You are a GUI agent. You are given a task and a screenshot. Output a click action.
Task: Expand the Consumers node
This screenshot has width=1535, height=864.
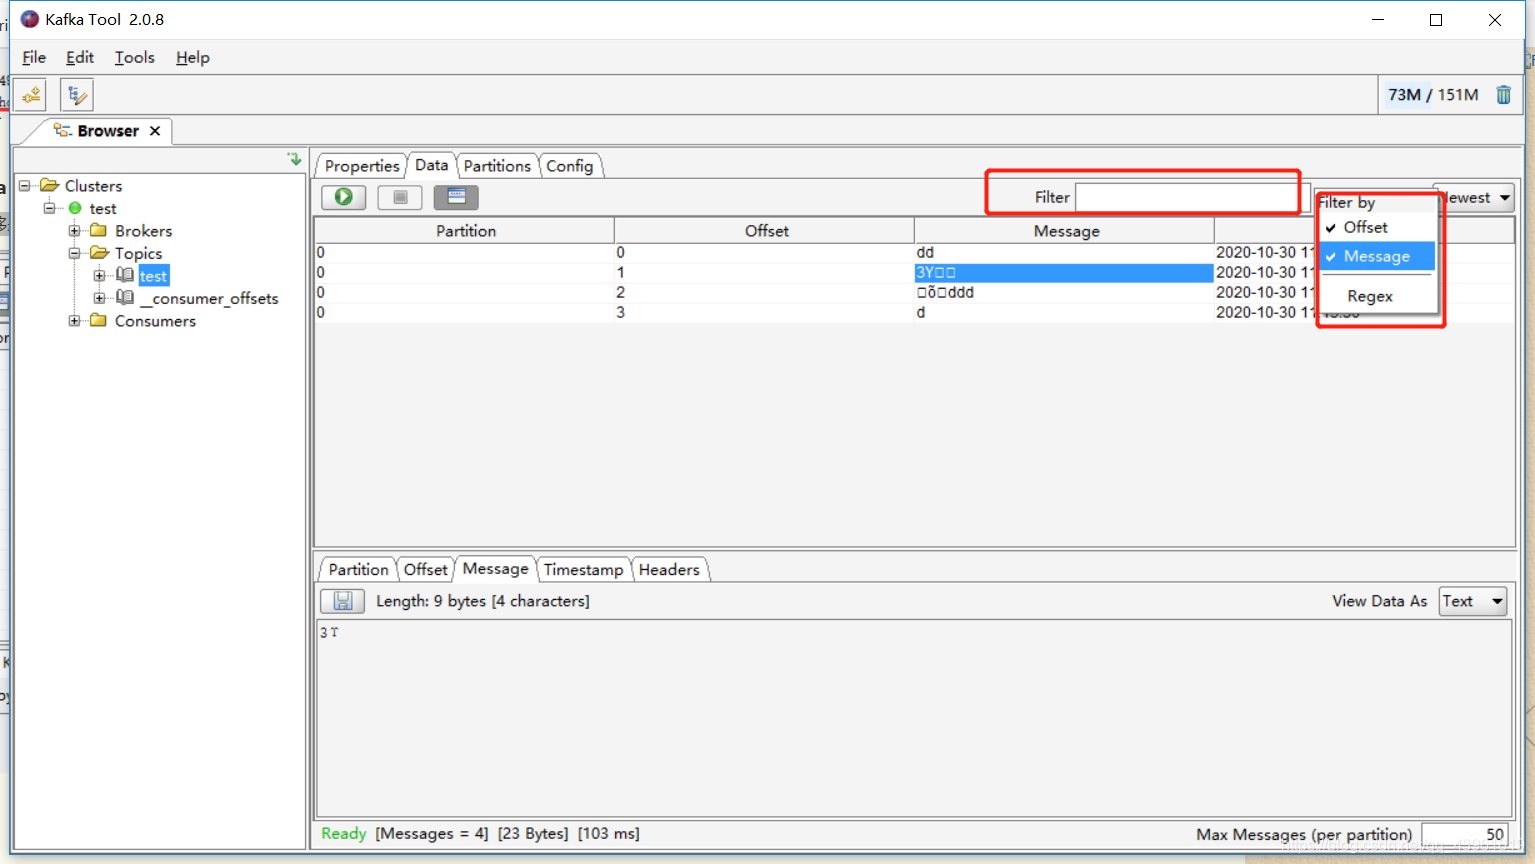pos(74,321)
